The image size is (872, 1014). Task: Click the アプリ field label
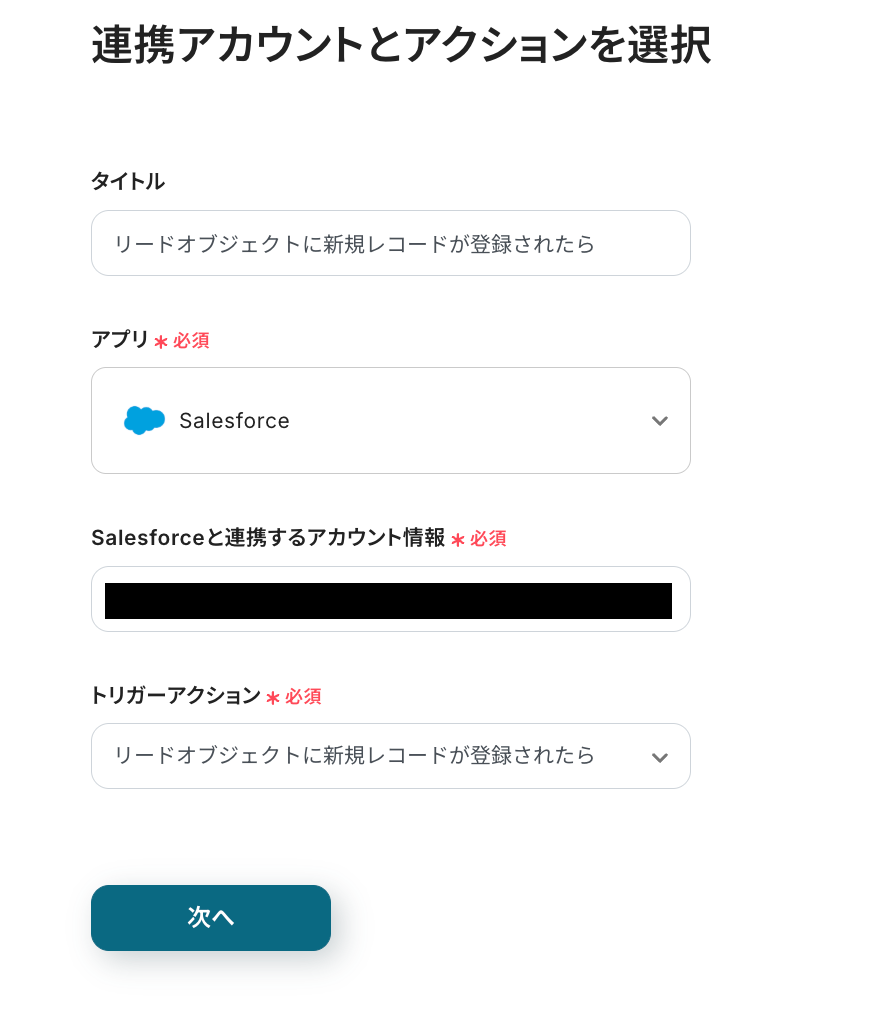point(119,339)
